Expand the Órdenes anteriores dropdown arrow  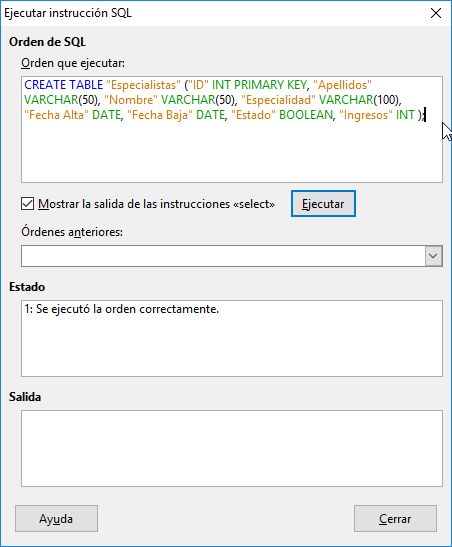click(434, 256)
